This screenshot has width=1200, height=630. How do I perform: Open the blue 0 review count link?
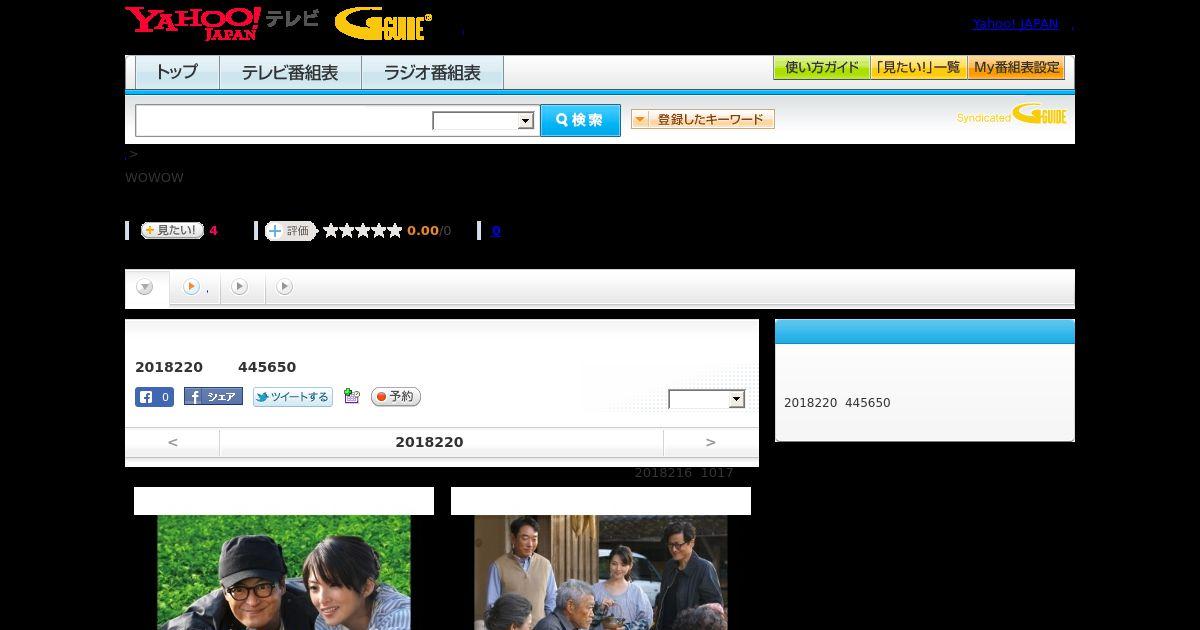(x=496, y=231)
